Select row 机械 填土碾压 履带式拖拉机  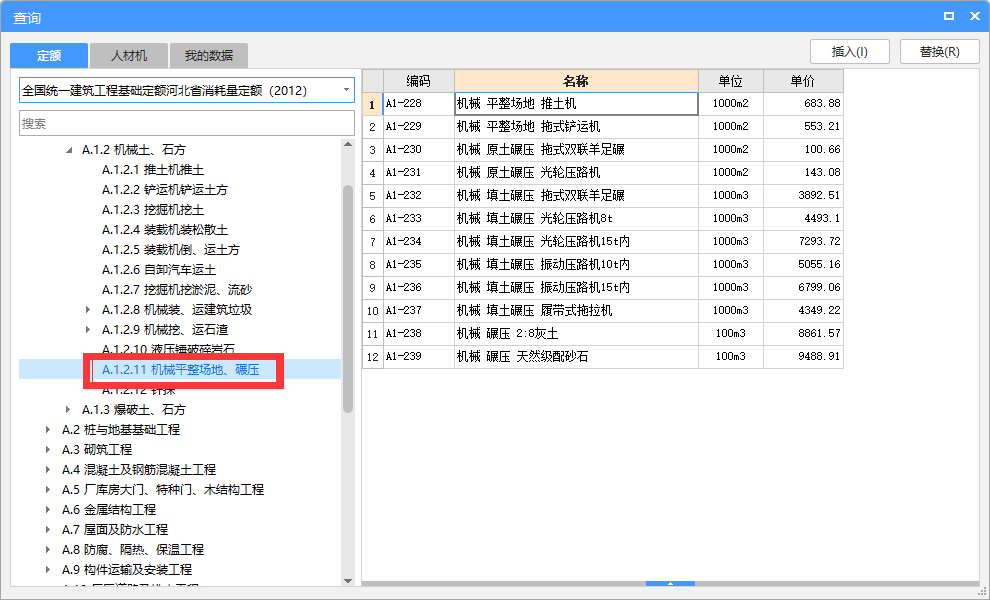pyautogui.click(x=576, y=311)
